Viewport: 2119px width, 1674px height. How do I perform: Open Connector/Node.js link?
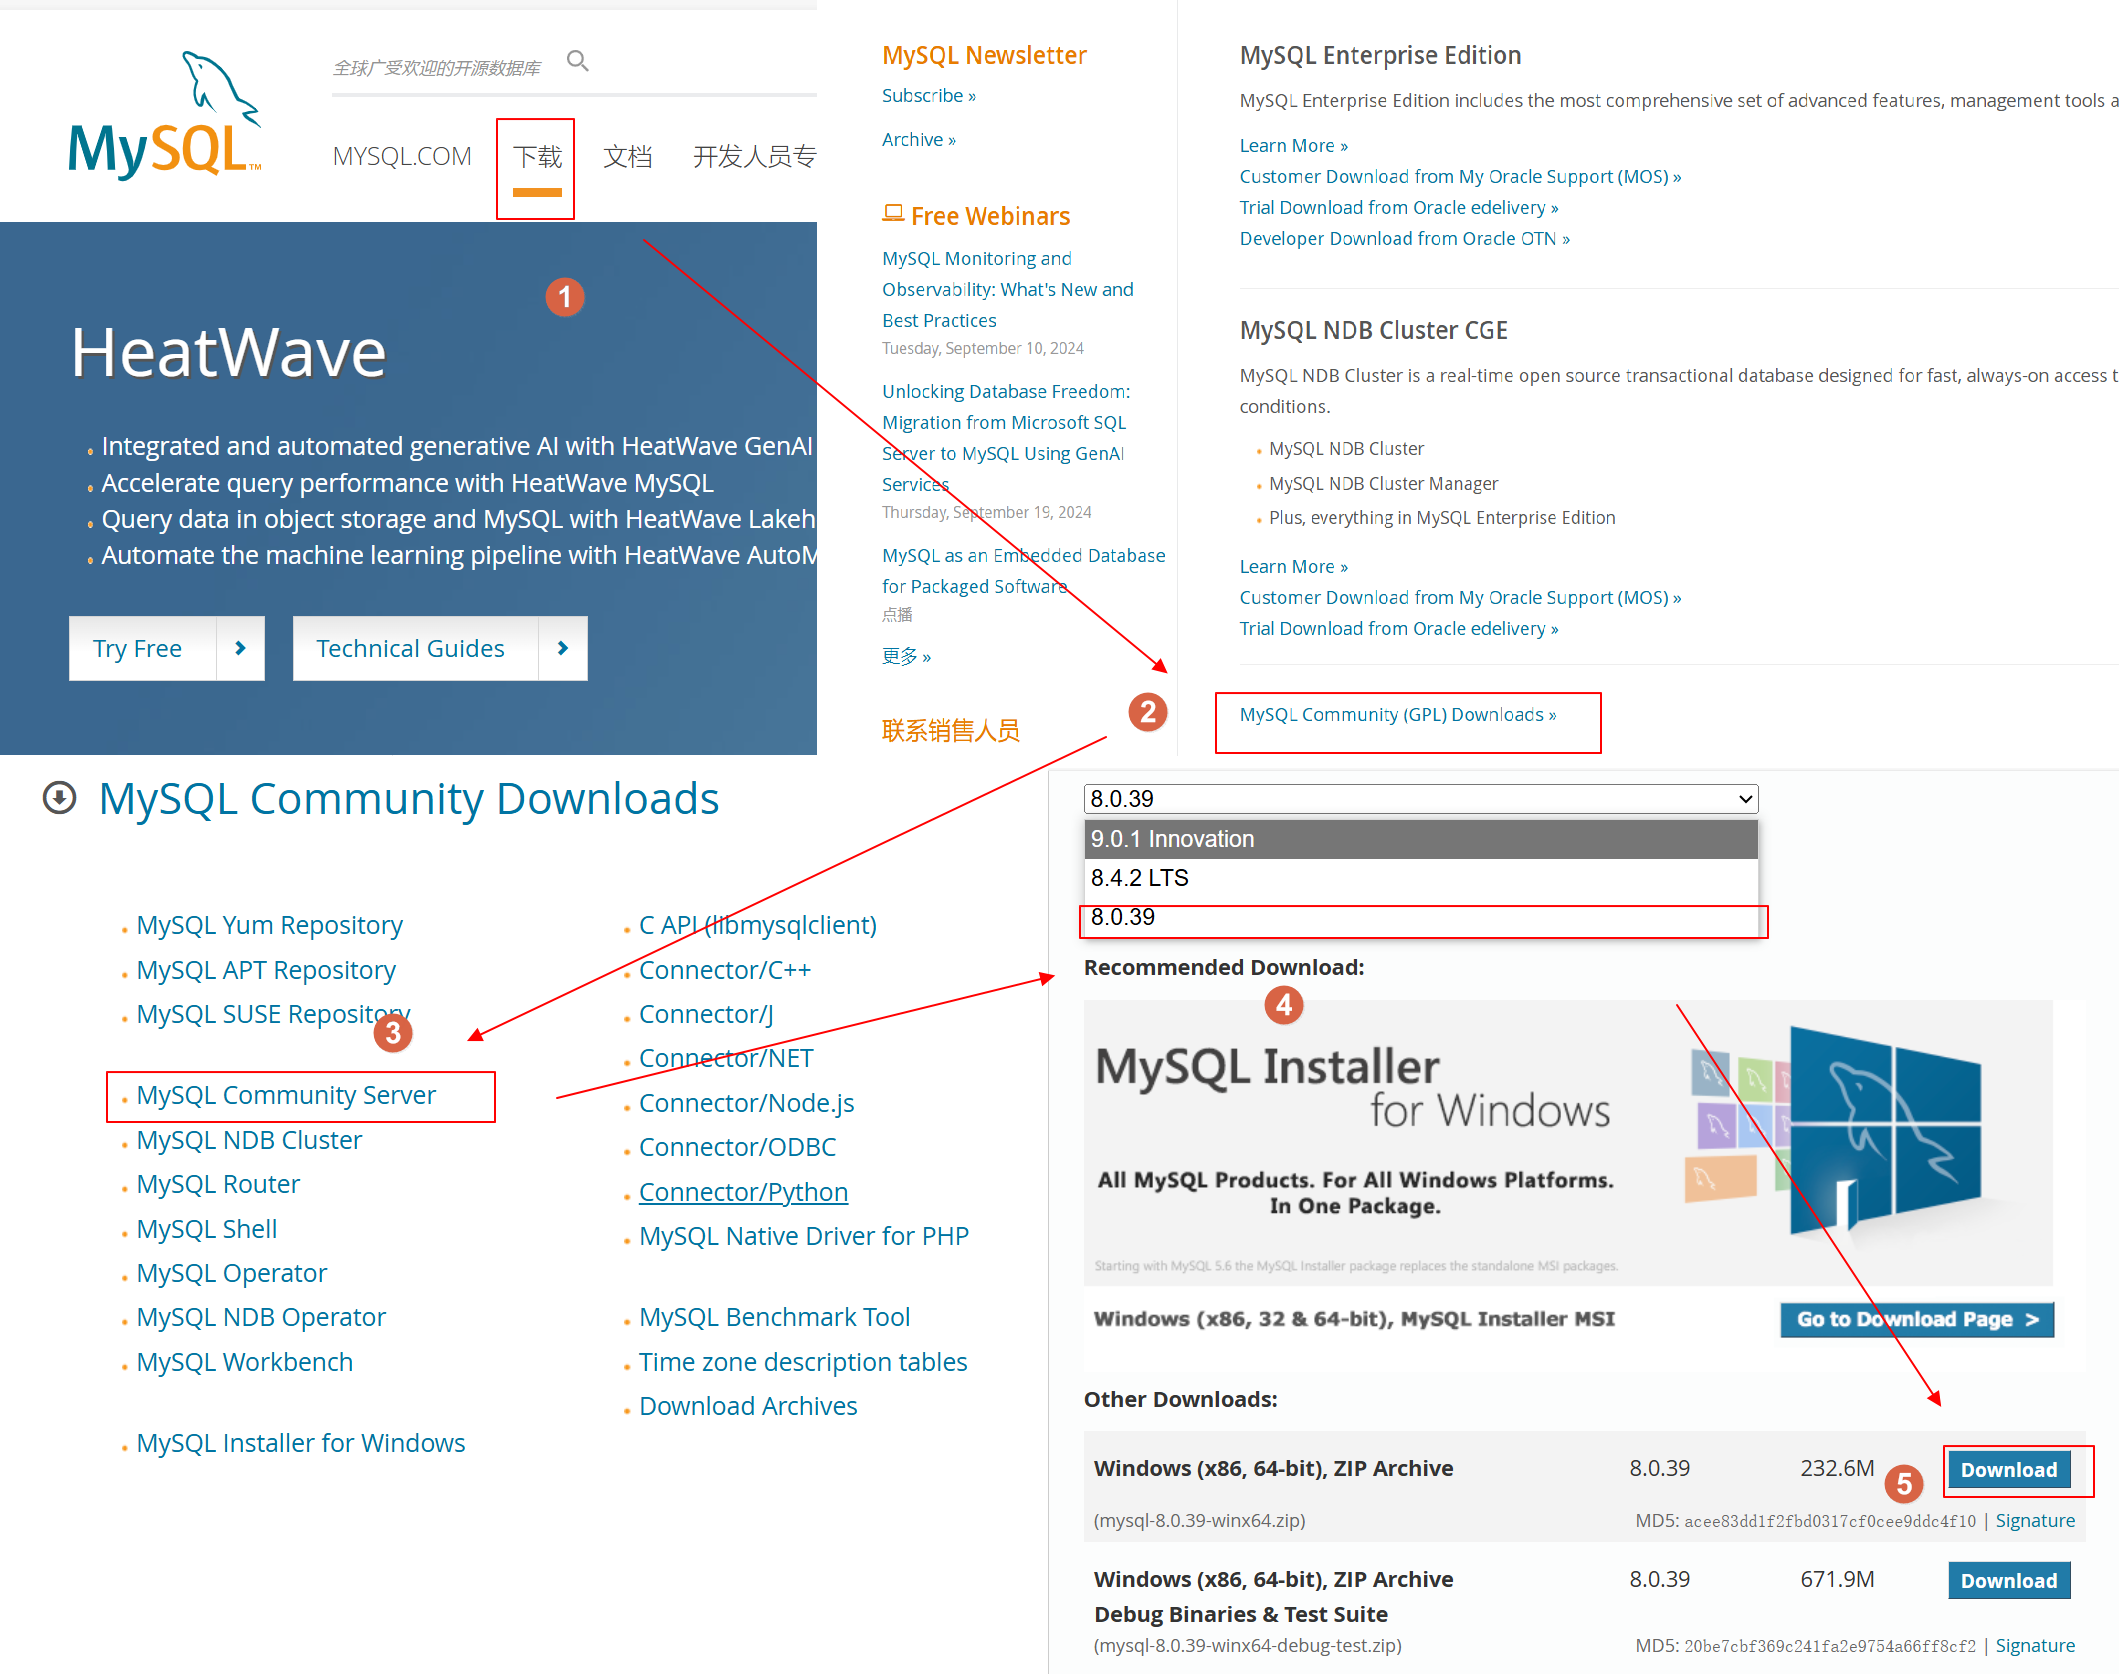(747, 1103)
